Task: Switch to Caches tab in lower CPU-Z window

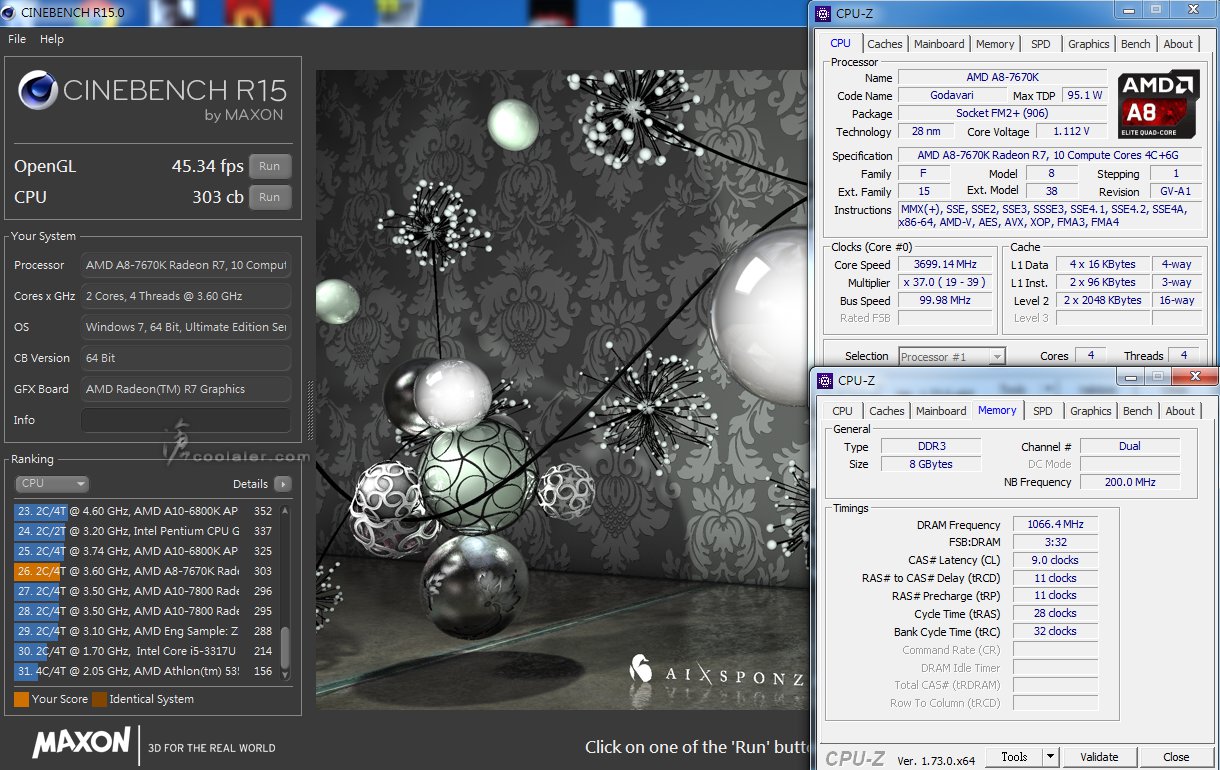Action: pos(887,411)
